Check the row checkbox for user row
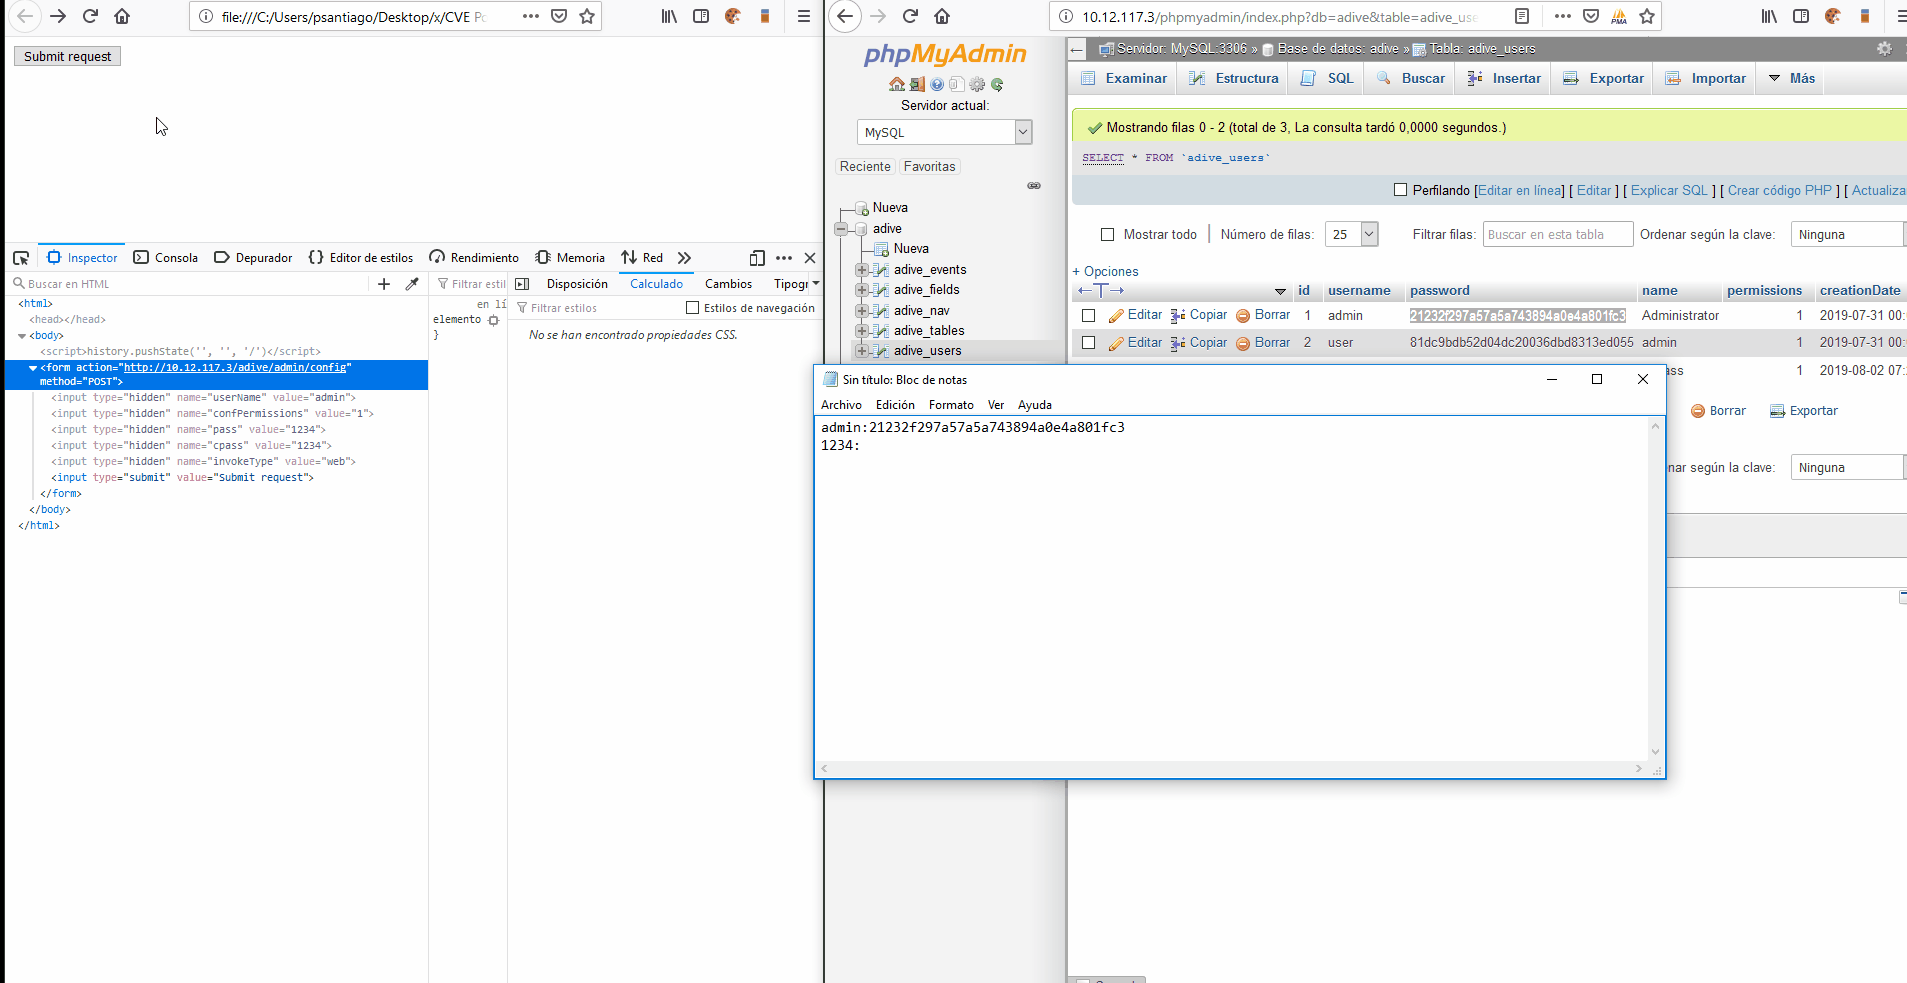This screenshot has width=1907, height=983. [x=1089, y=343]
